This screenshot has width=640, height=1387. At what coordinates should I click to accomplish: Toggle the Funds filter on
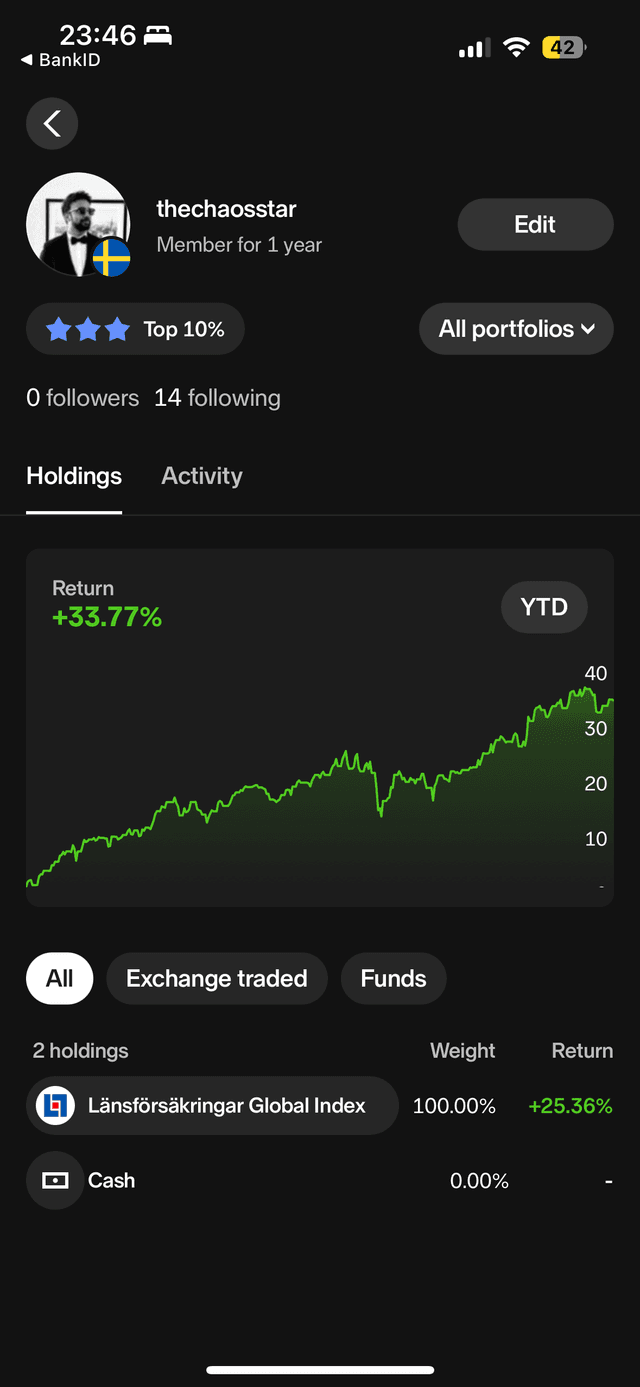click(393, 978)
